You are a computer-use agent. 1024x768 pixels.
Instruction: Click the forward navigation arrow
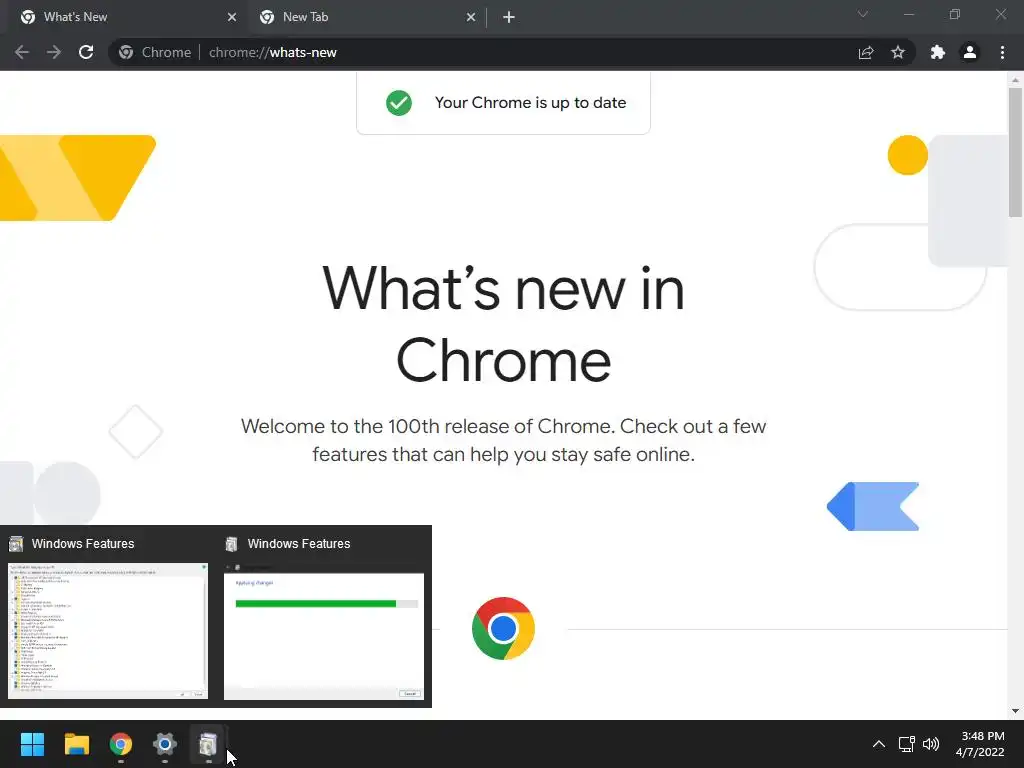pos(54,52)
